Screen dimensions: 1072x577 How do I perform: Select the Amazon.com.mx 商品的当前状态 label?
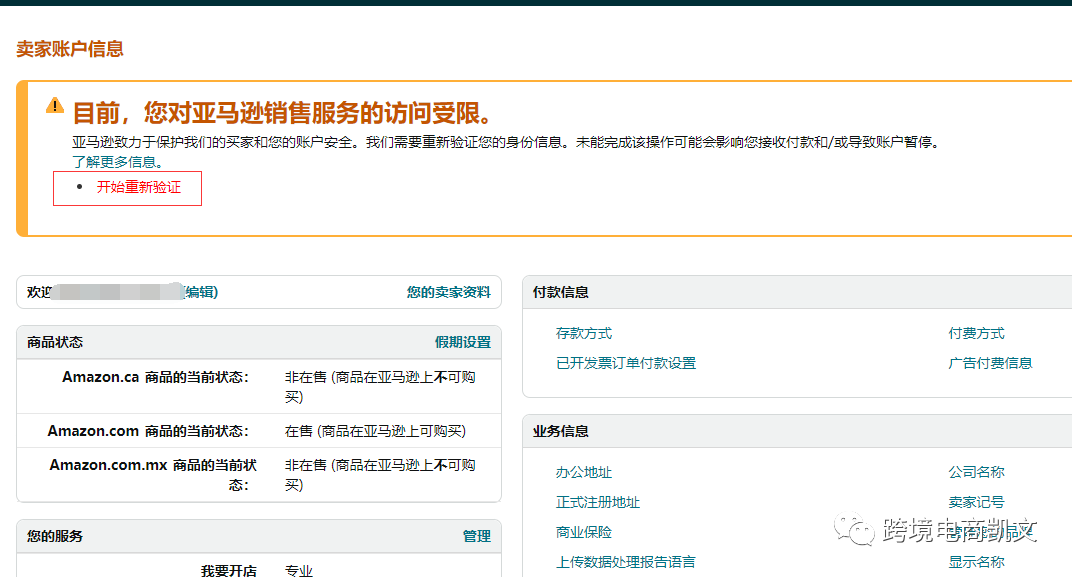click(x=152, y=474)
